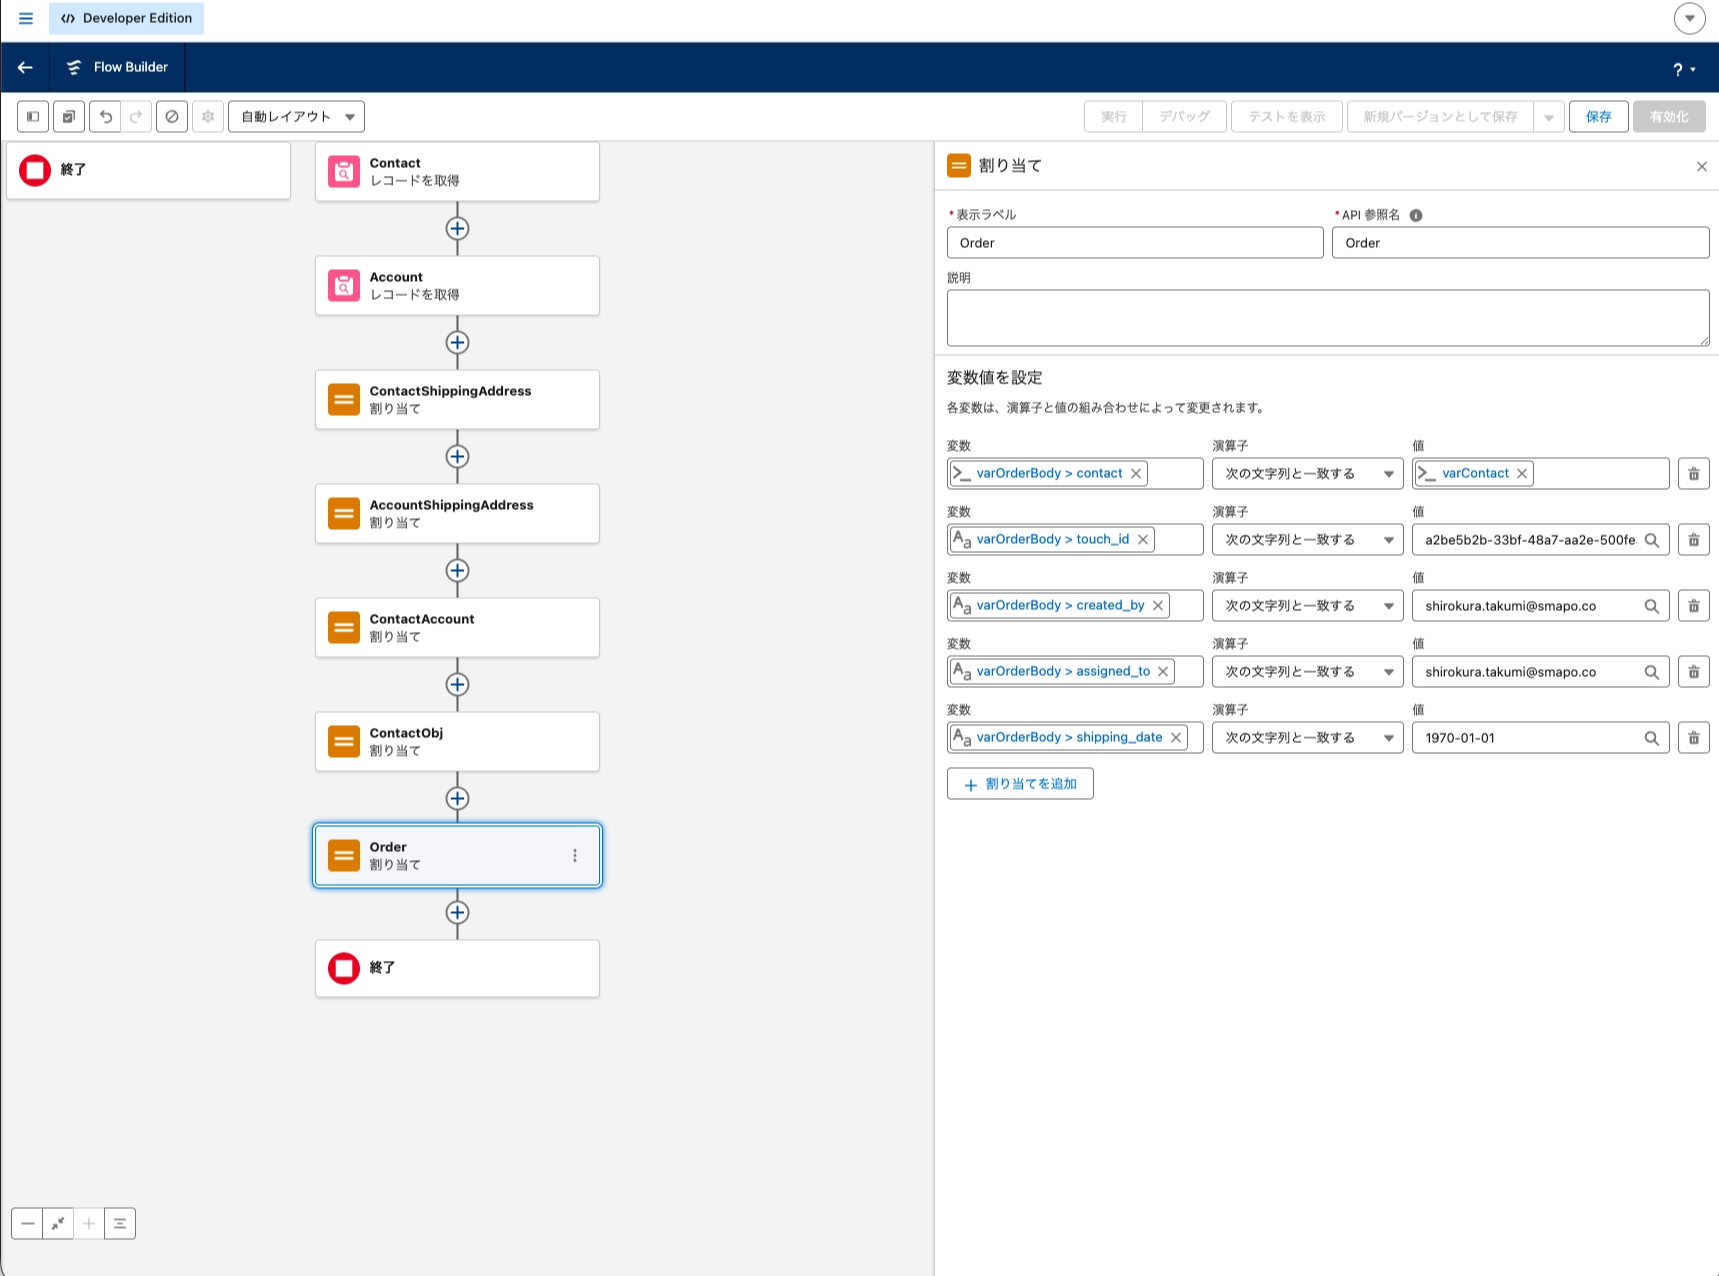Image resolution: width=1719 pixels, height=1276 pixels.
Task: Open the hamburger menu at top left
Action: pos(26,18)
